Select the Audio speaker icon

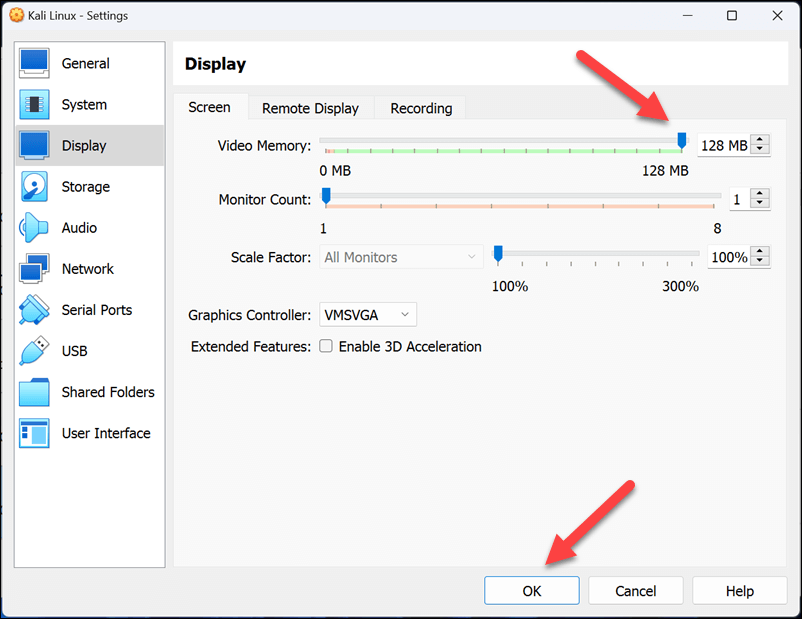34,228
